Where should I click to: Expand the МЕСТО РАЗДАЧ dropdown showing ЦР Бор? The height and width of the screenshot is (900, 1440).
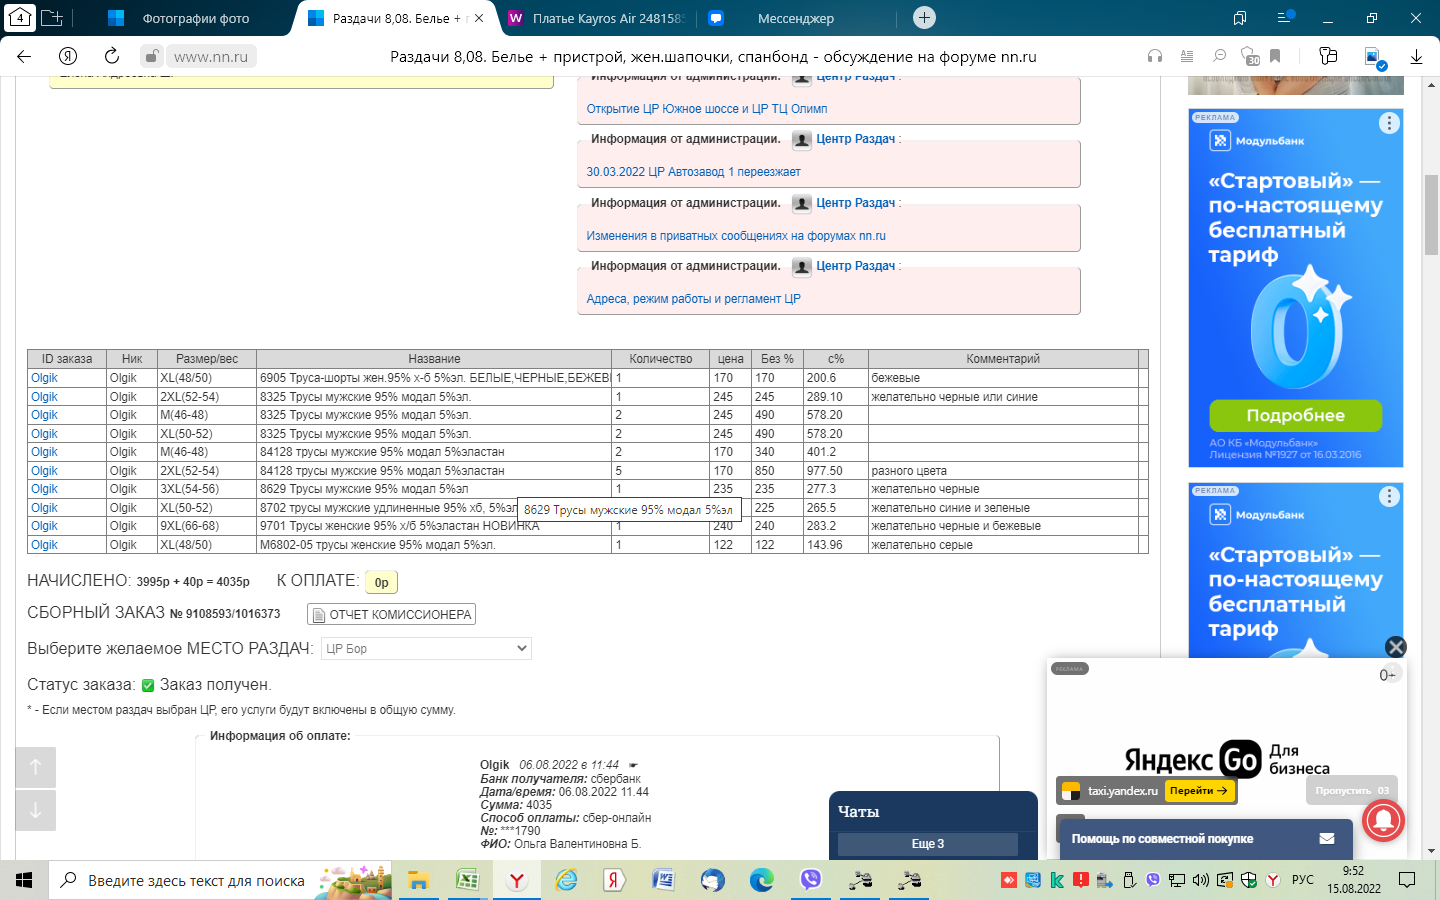(426, 648)
